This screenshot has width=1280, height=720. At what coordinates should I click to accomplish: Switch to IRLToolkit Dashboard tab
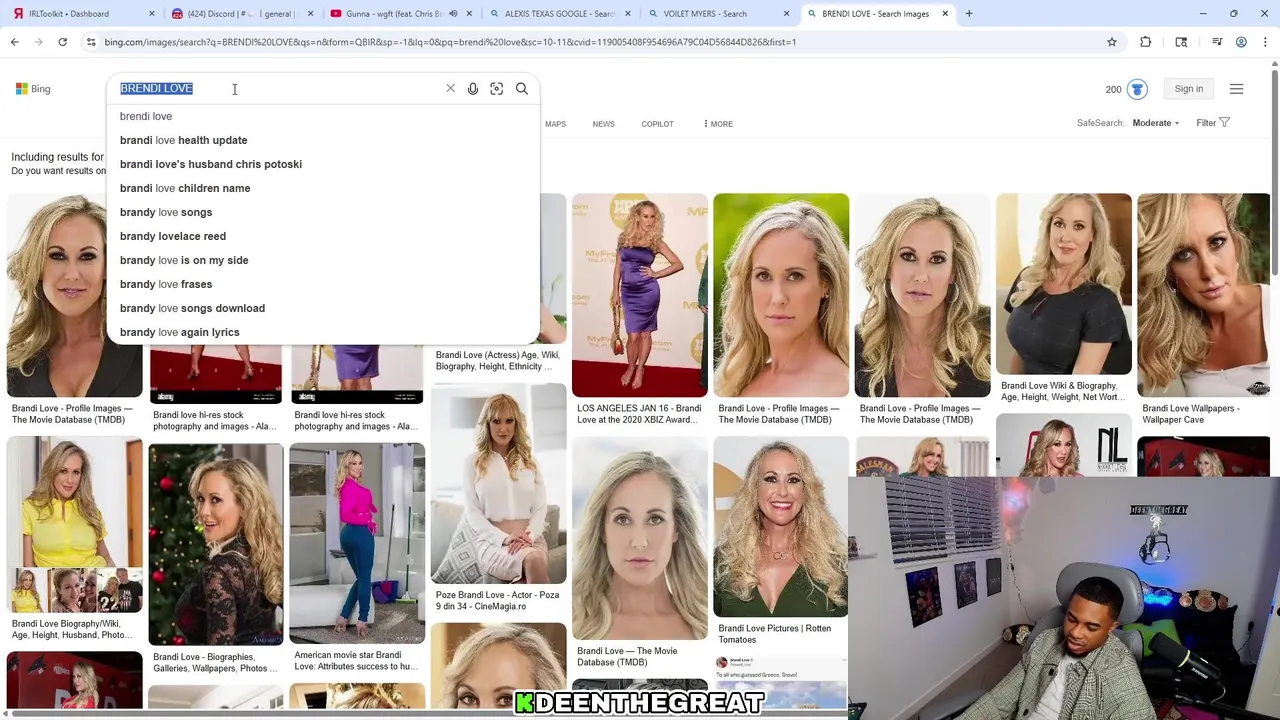click(x=68, y=14)
